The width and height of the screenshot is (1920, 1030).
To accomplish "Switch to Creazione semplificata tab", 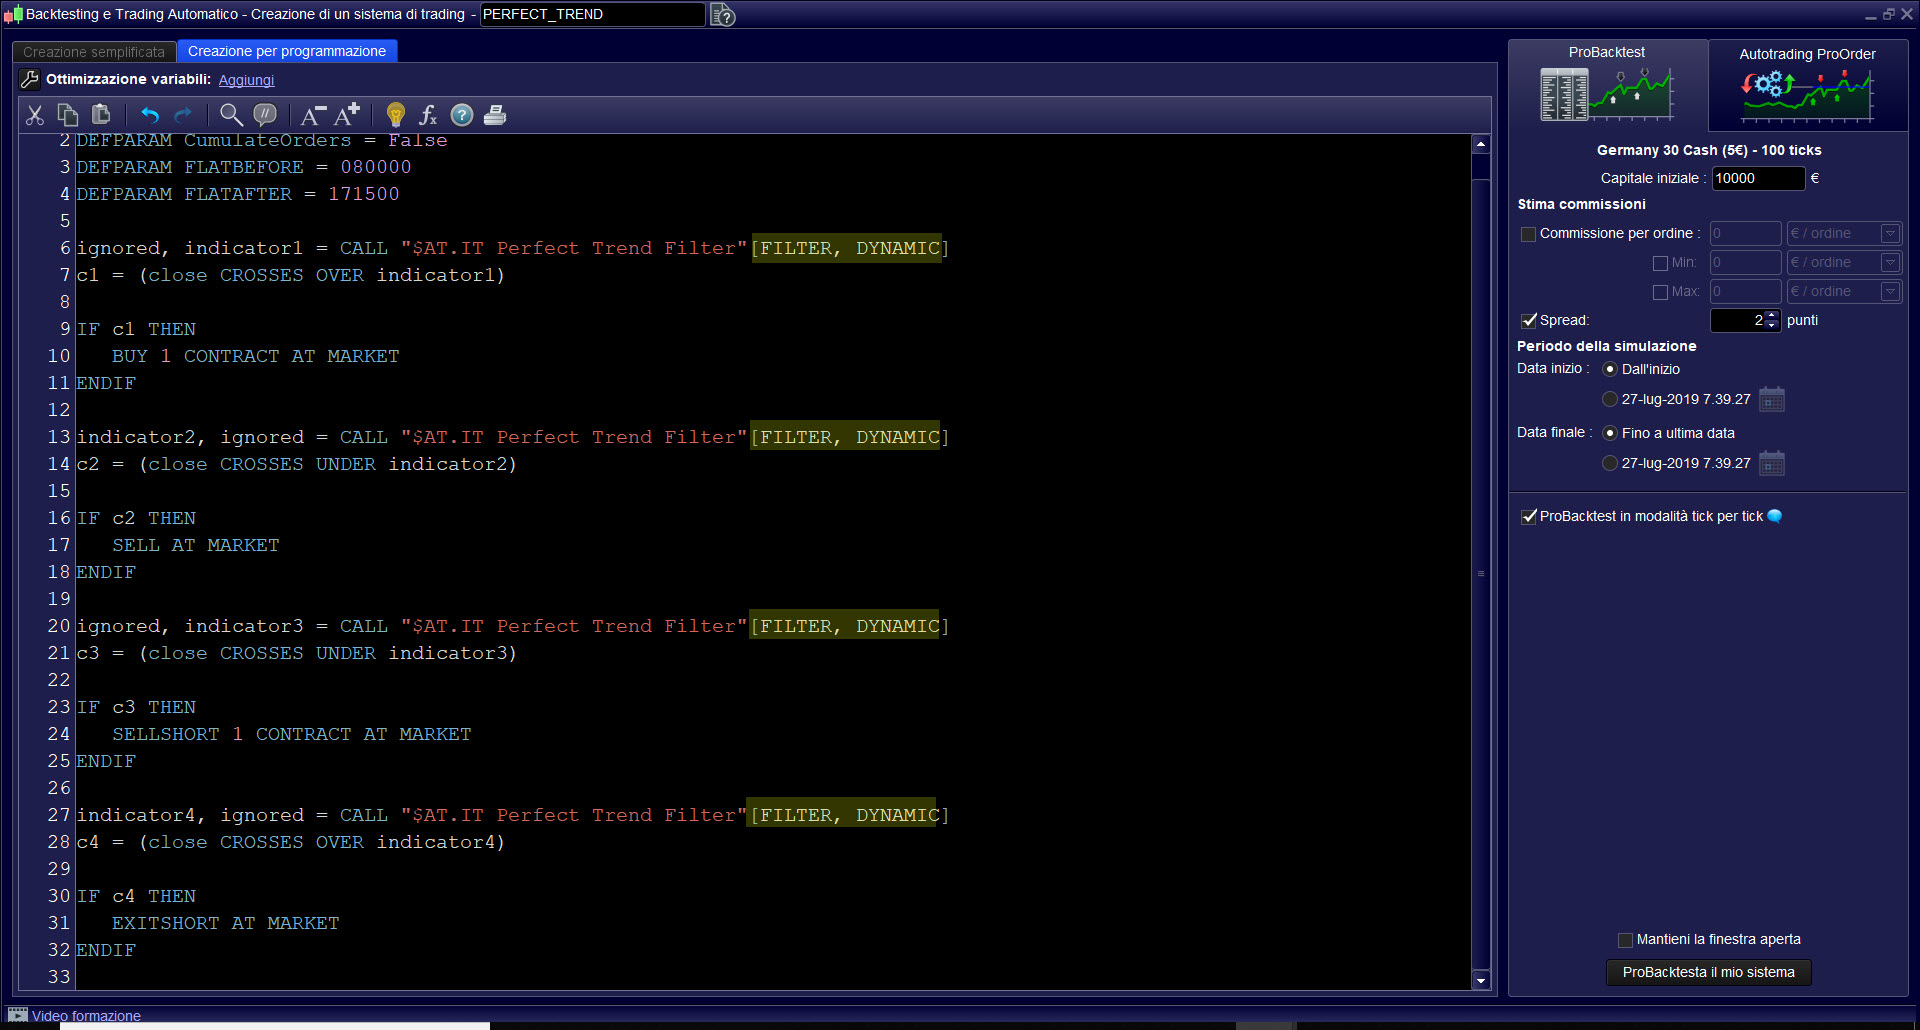I will [x=94, y=52].
